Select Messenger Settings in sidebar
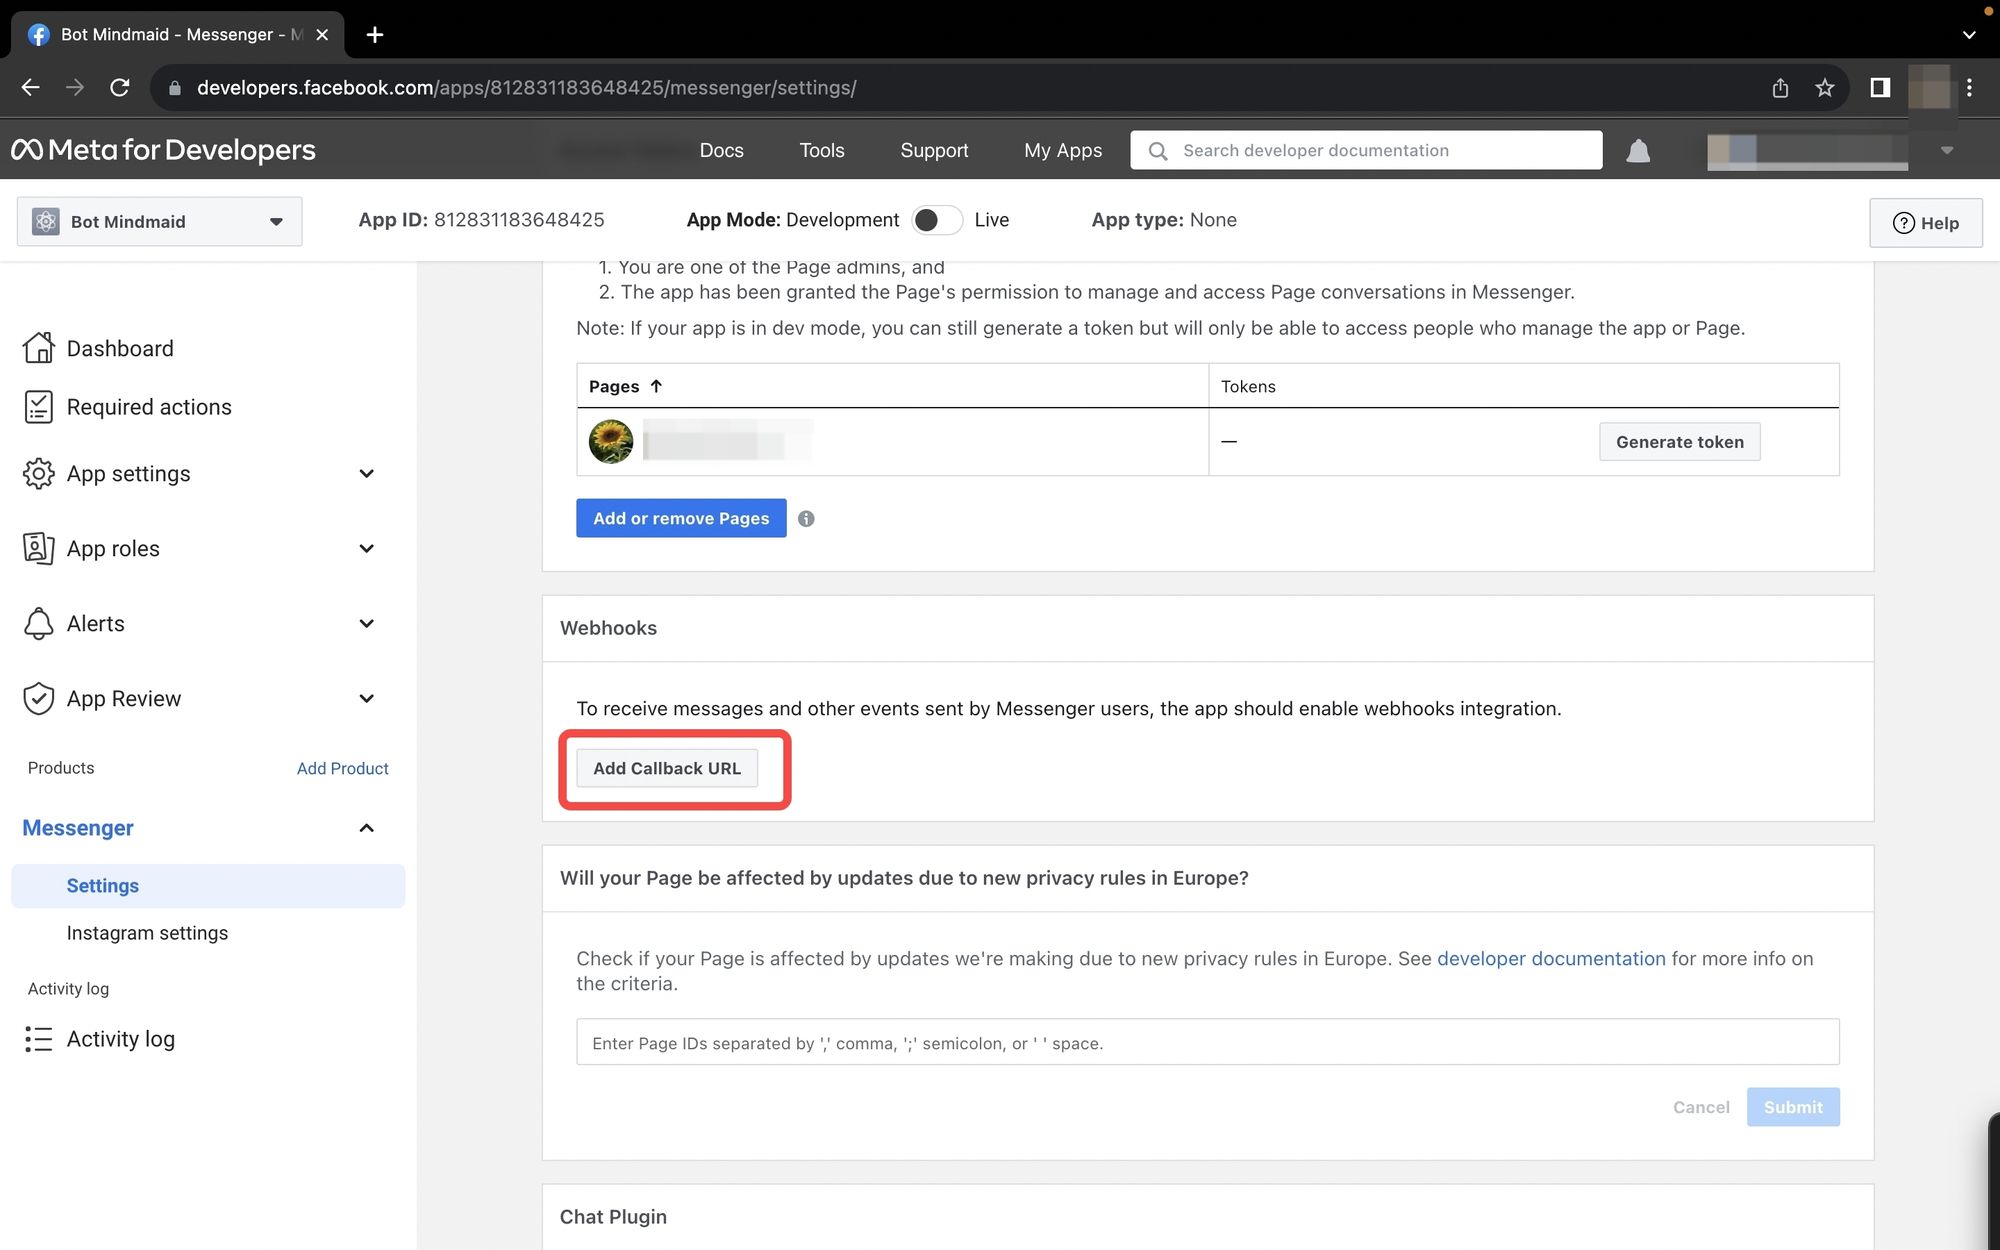This screenshot has width=2000, height=1250. (208, 886)
